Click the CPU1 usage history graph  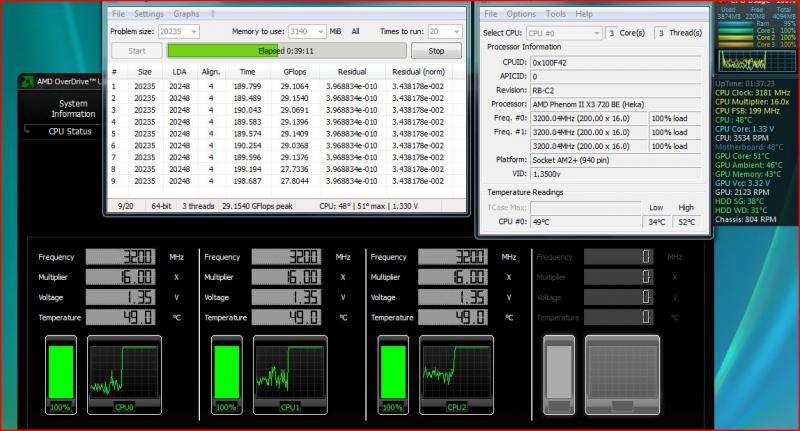coord(290,375)
